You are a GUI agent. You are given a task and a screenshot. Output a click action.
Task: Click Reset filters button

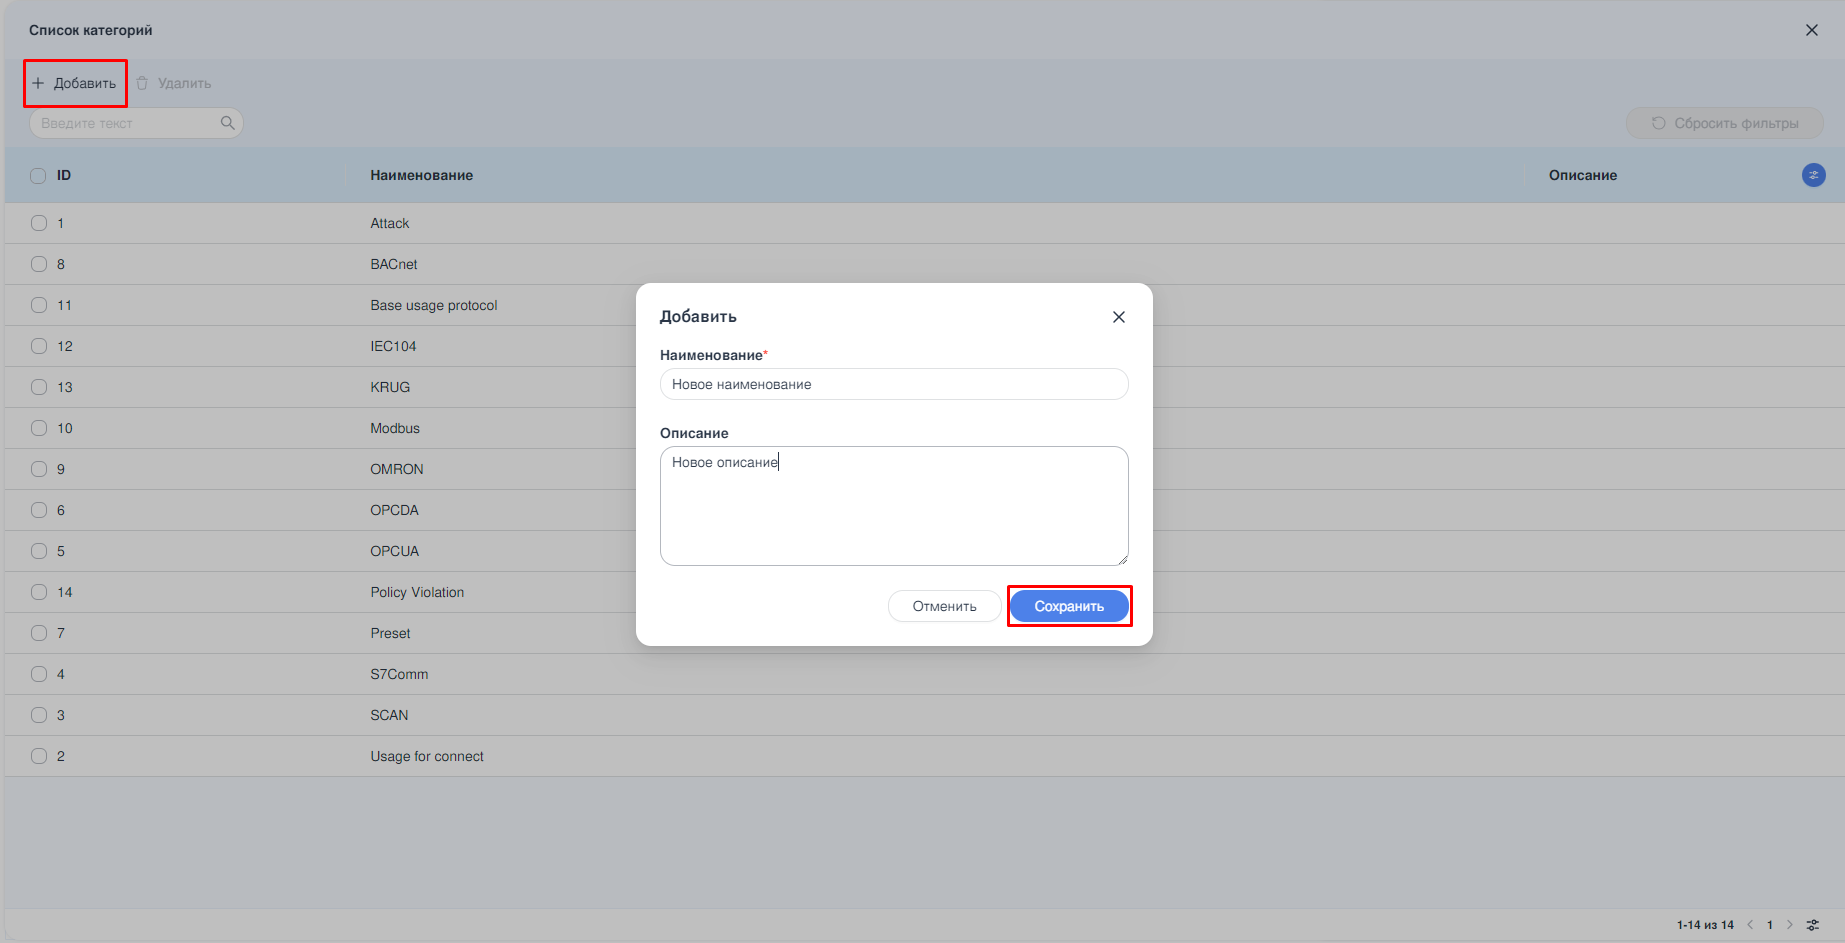pos(1724,123)
